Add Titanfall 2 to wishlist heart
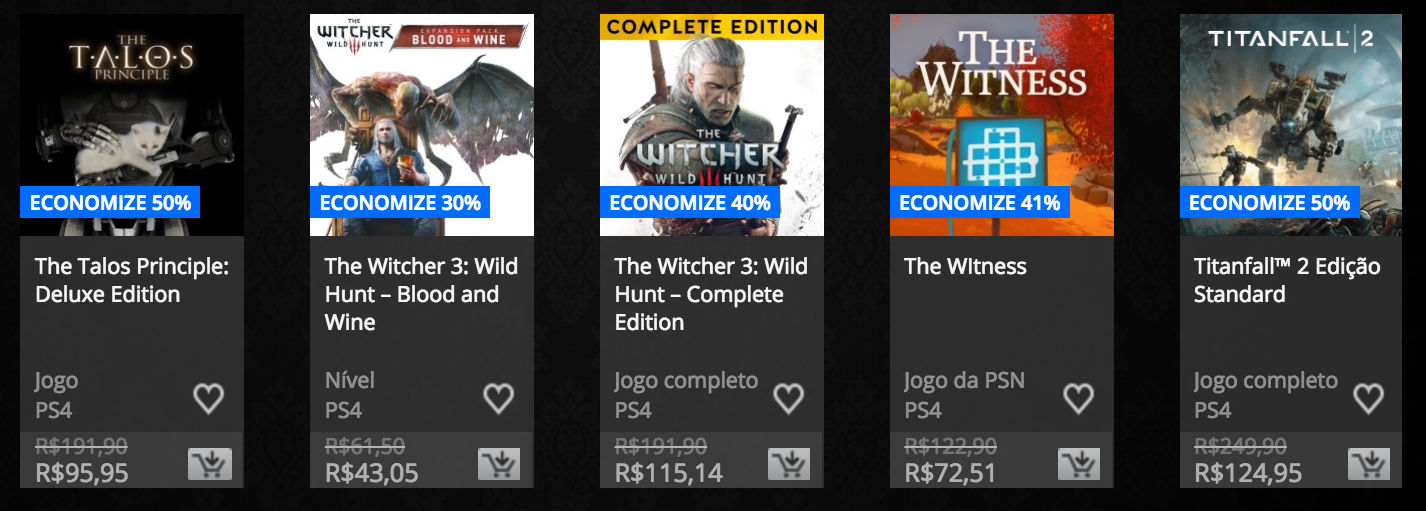 tap(1368, 398)
